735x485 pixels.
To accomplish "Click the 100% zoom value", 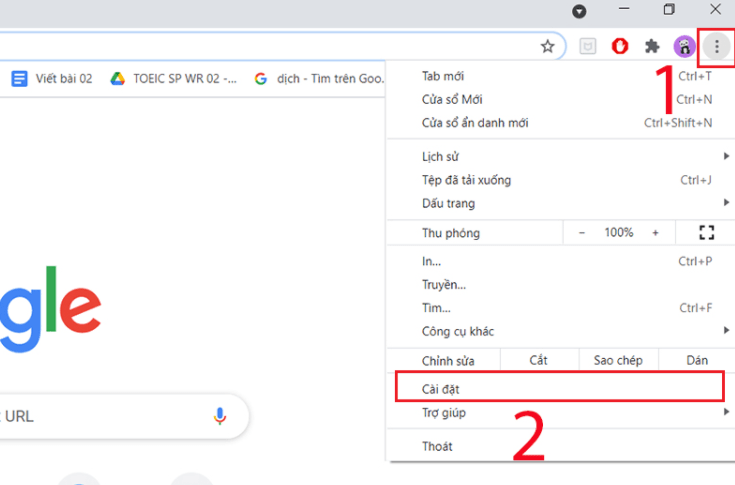I will coord(619,232).
